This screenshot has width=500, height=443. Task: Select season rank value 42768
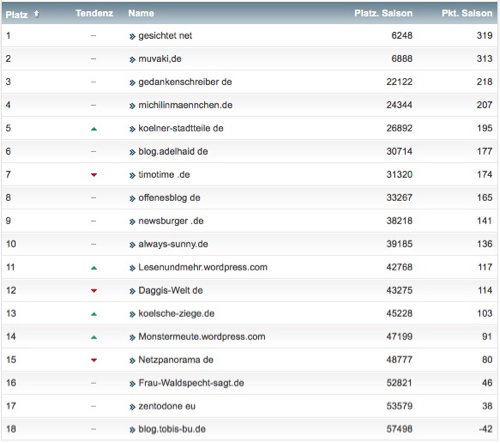(399, 267)
